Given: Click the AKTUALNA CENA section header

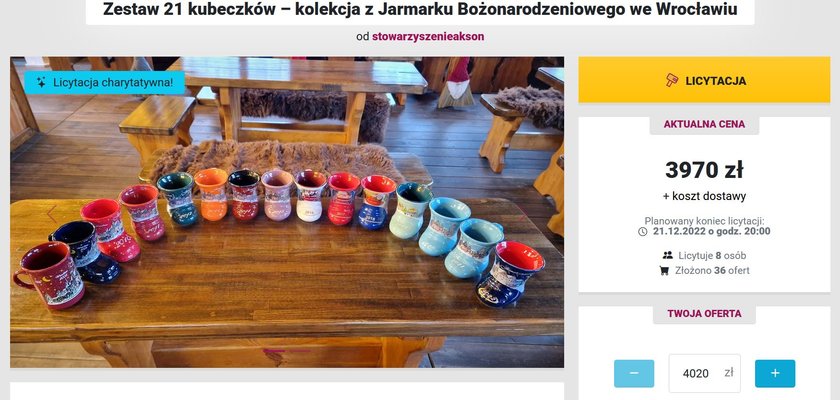Looking at the screenshot, I should tap(704, 124).
